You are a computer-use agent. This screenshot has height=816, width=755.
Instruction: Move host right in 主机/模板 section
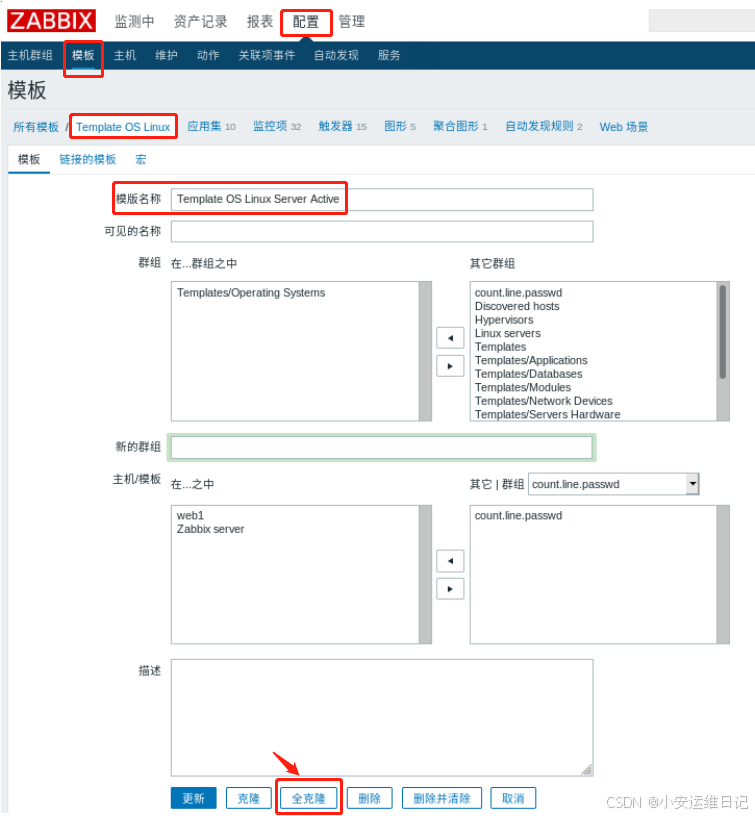click(x=450, y=589)
